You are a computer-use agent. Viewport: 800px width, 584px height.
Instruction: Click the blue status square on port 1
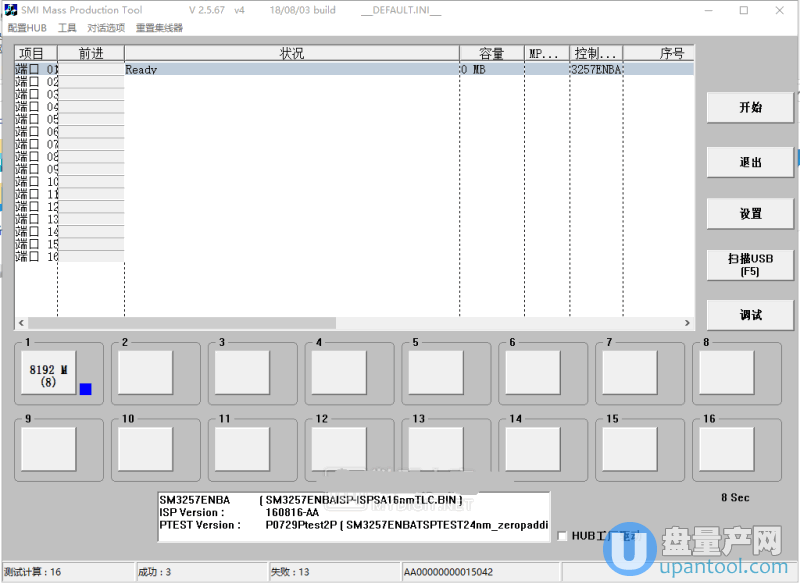tap(85, 389)
